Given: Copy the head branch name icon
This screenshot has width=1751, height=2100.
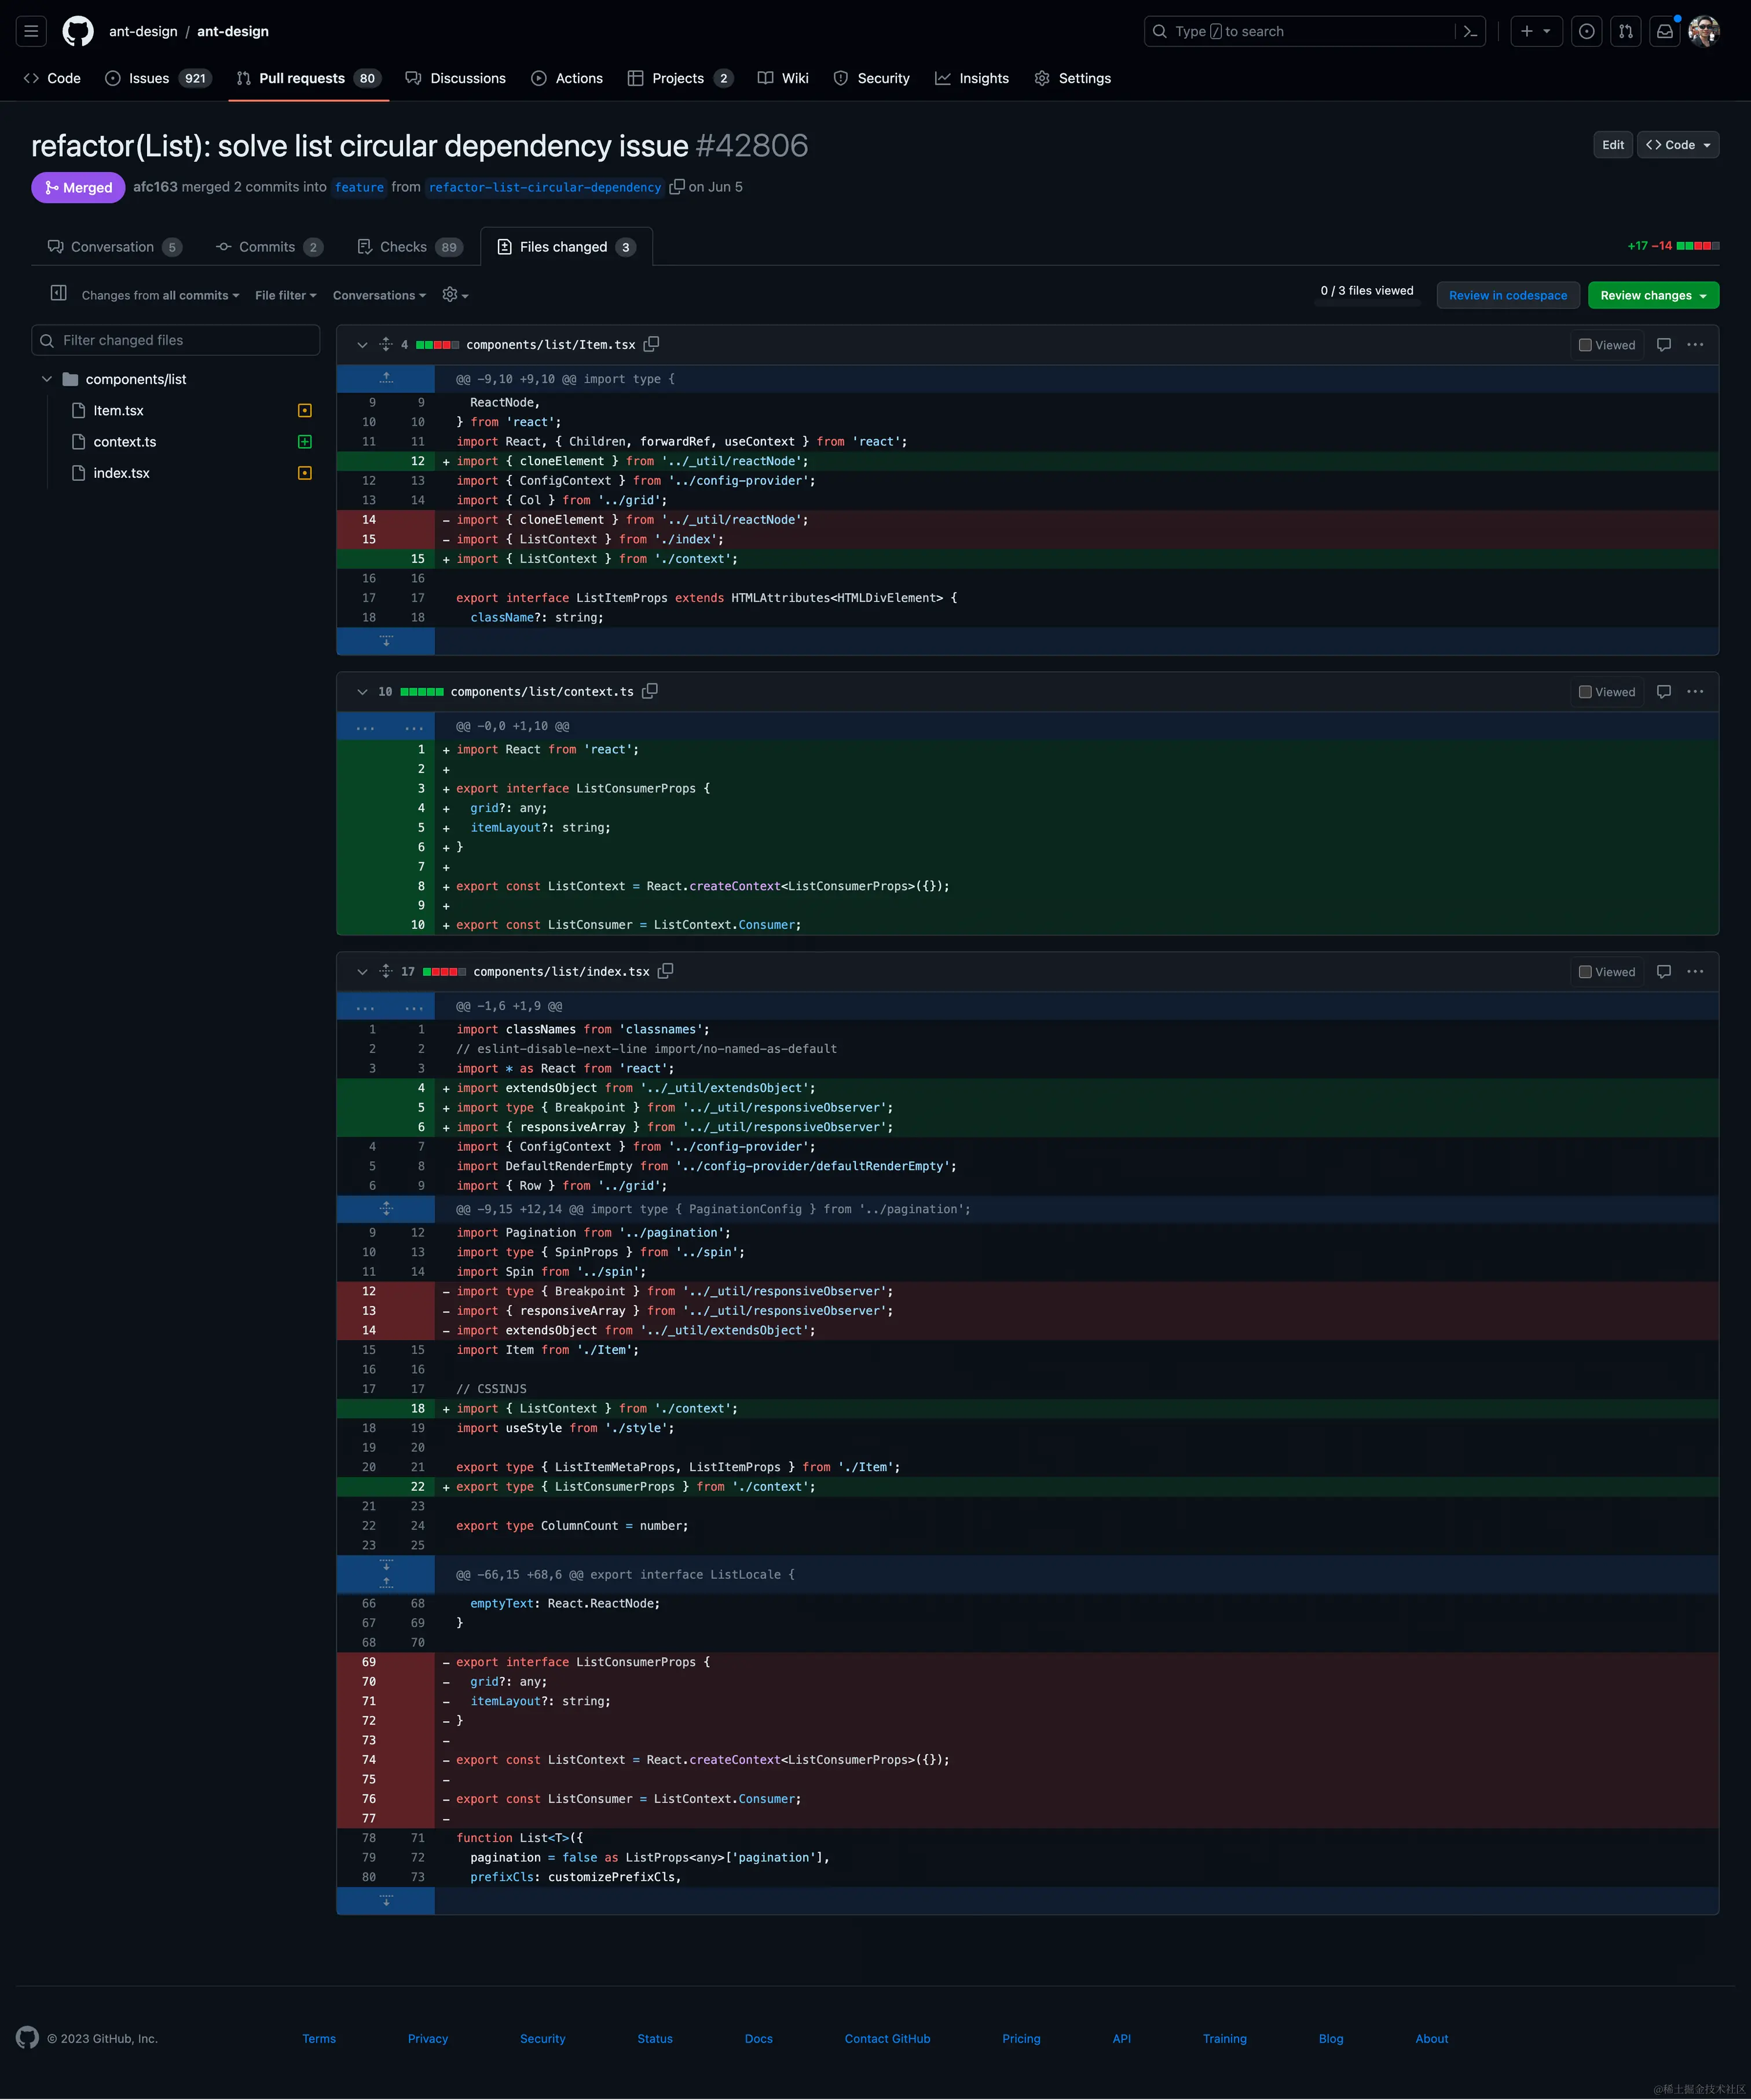Looking at the screenshot, I should 677,187.
